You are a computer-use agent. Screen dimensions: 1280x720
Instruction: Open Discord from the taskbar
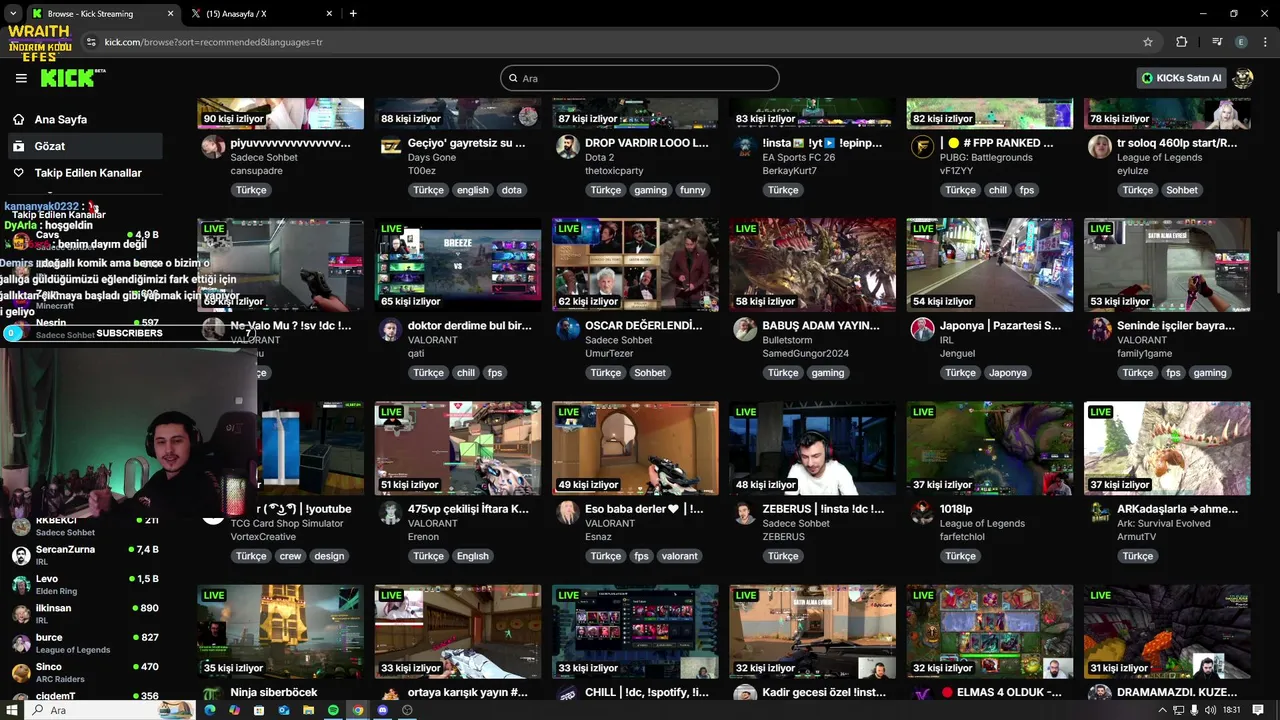point(382,710)
